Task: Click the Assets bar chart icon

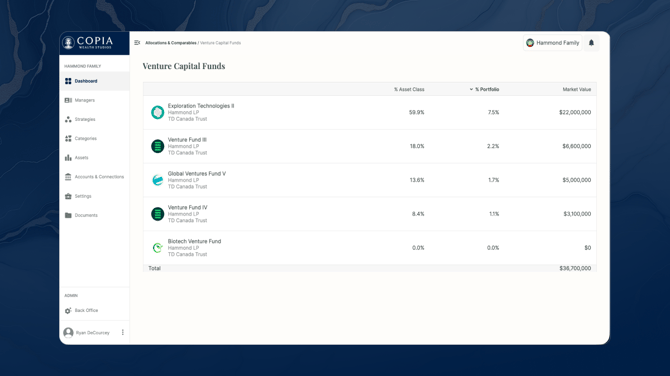Action: pyautogui.click(x=68, y=158)
